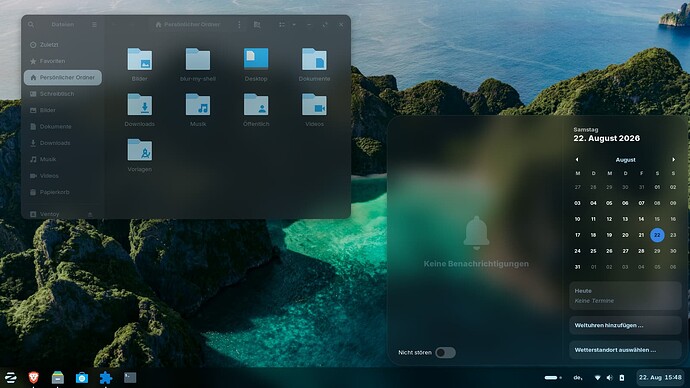690x388 pixels.
Task: Click the battery icon in system tray
Action: 622,377
